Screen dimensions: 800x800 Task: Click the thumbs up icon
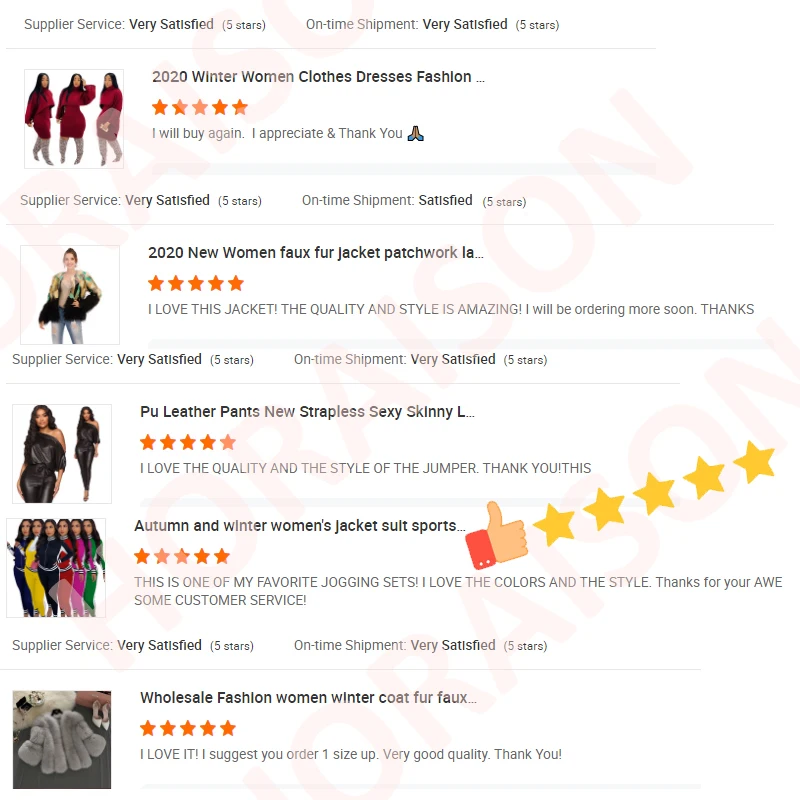coord(496,536)
